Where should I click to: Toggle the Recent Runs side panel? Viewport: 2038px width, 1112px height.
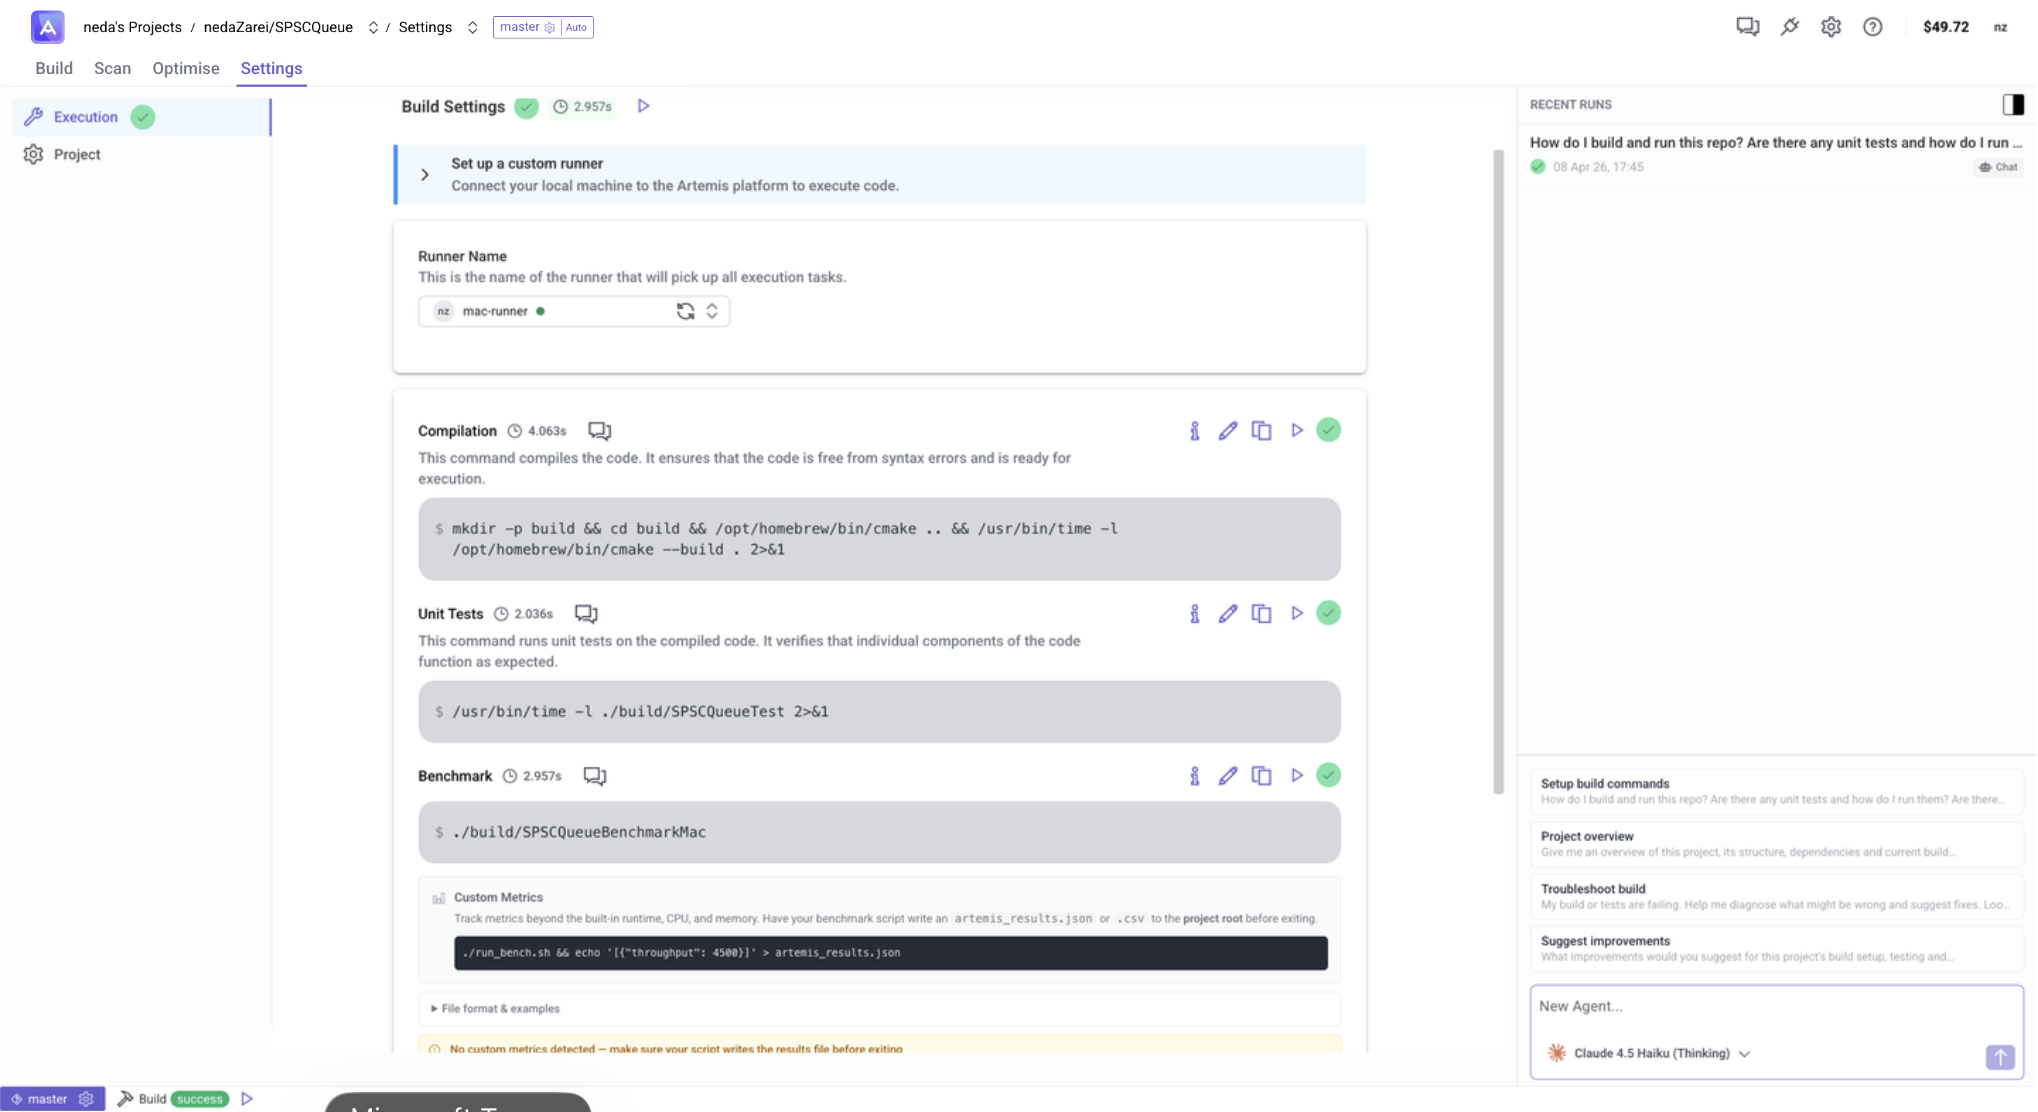pos(2012,105)
